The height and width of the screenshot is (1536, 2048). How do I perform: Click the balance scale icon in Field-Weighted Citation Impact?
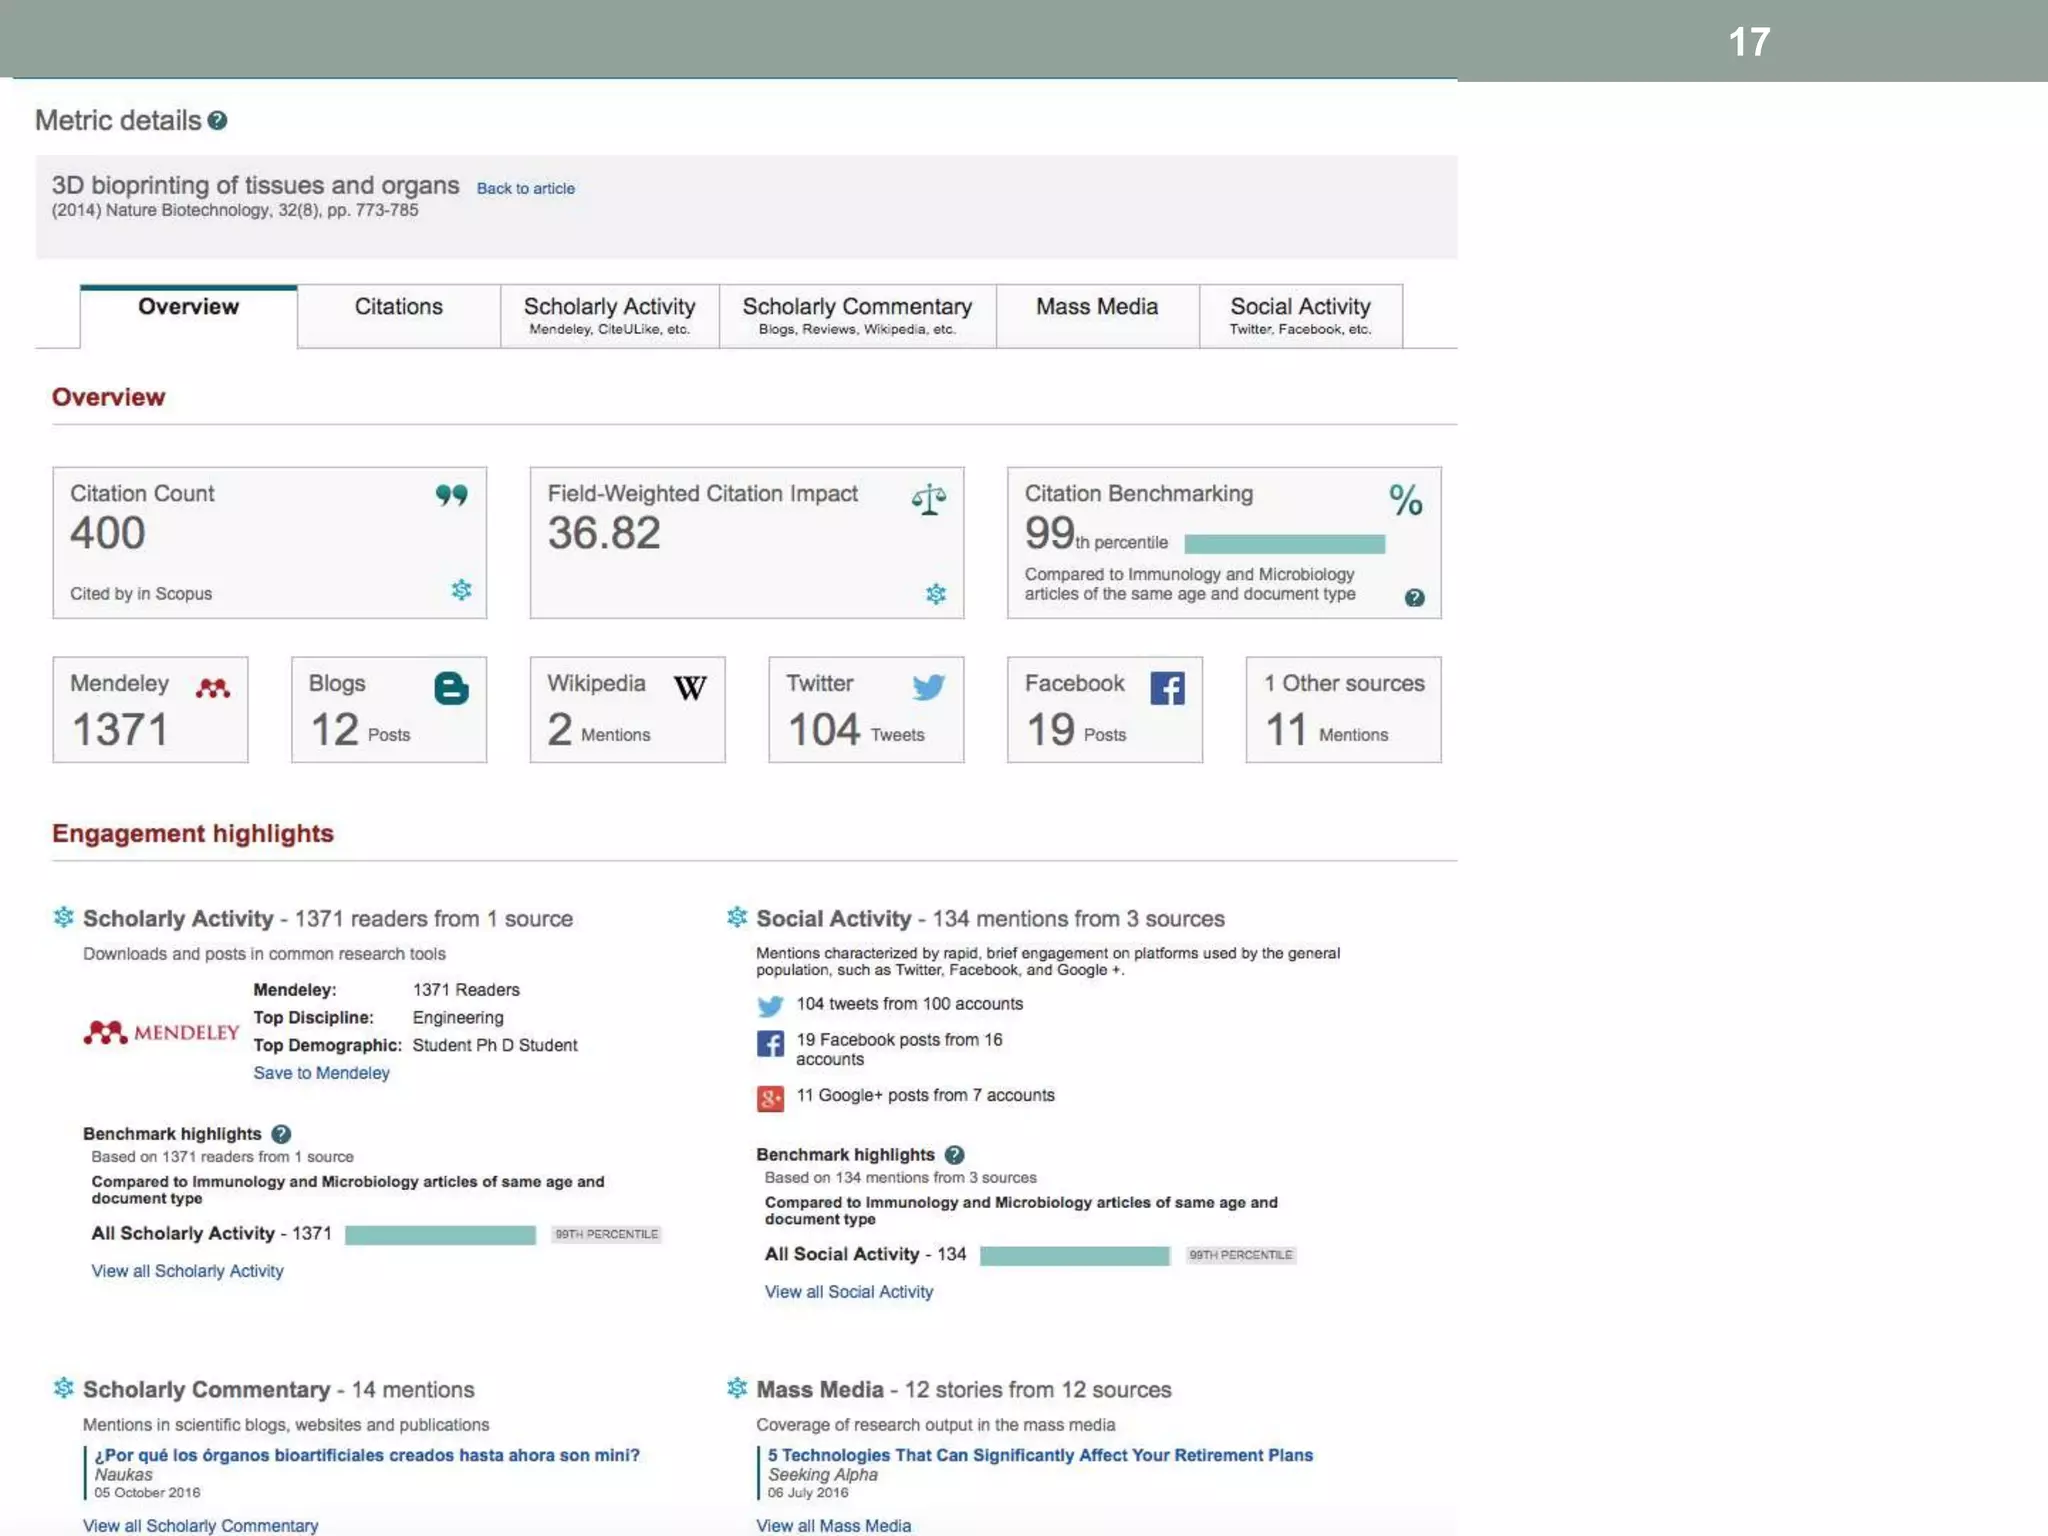point(928,499)
